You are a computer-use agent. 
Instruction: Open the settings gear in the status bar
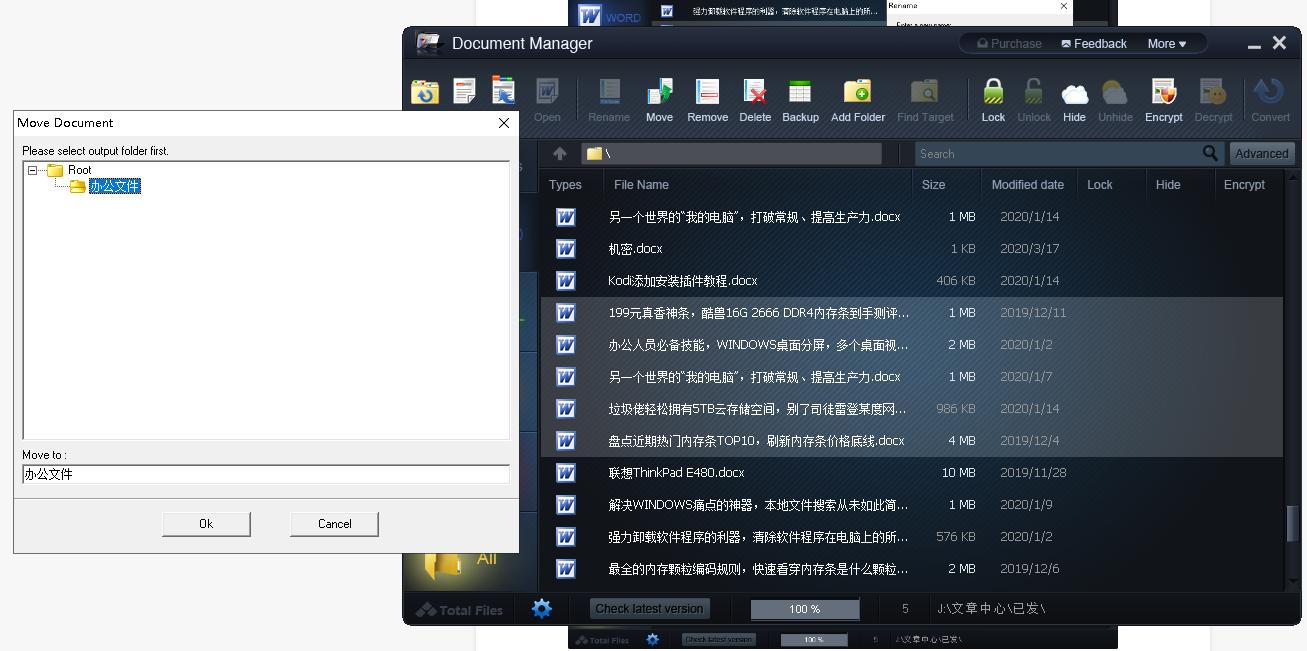[x=542, y=608]
